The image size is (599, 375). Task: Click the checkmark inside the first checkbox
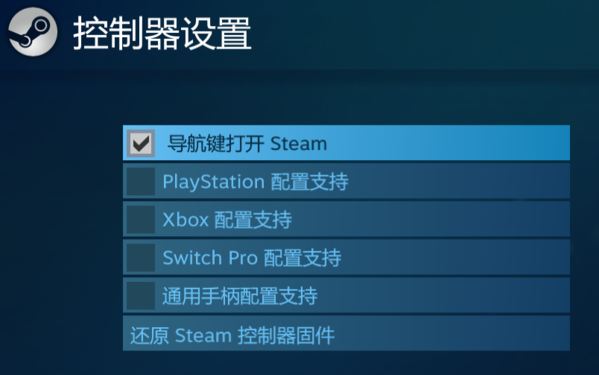(x=141, y=144)
